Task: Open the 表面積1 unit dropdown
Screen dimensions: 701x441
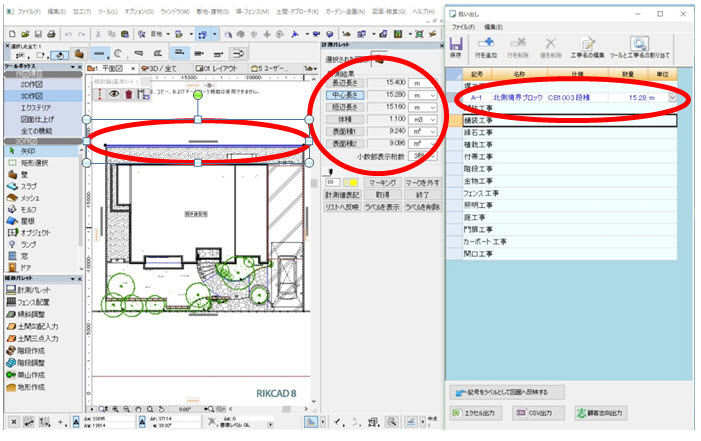Action: coord(432,131)
